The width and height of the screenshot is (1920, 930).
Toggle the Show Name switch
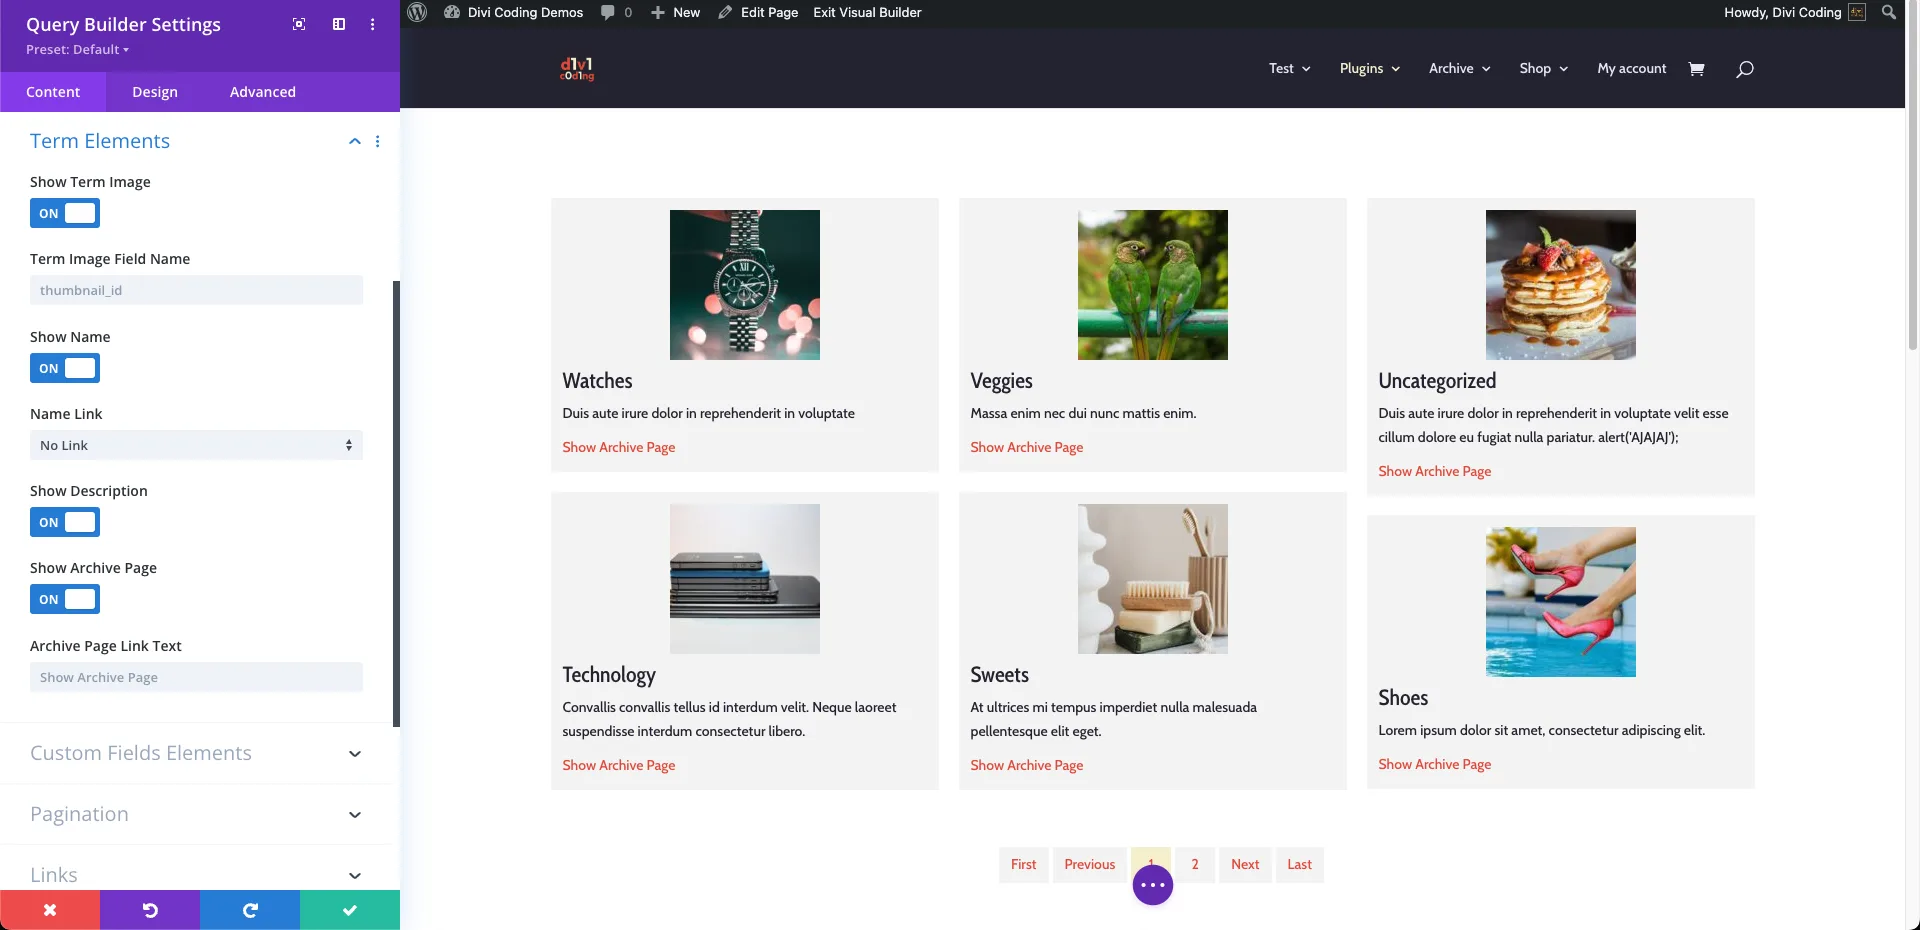click(x=65, y=368)
